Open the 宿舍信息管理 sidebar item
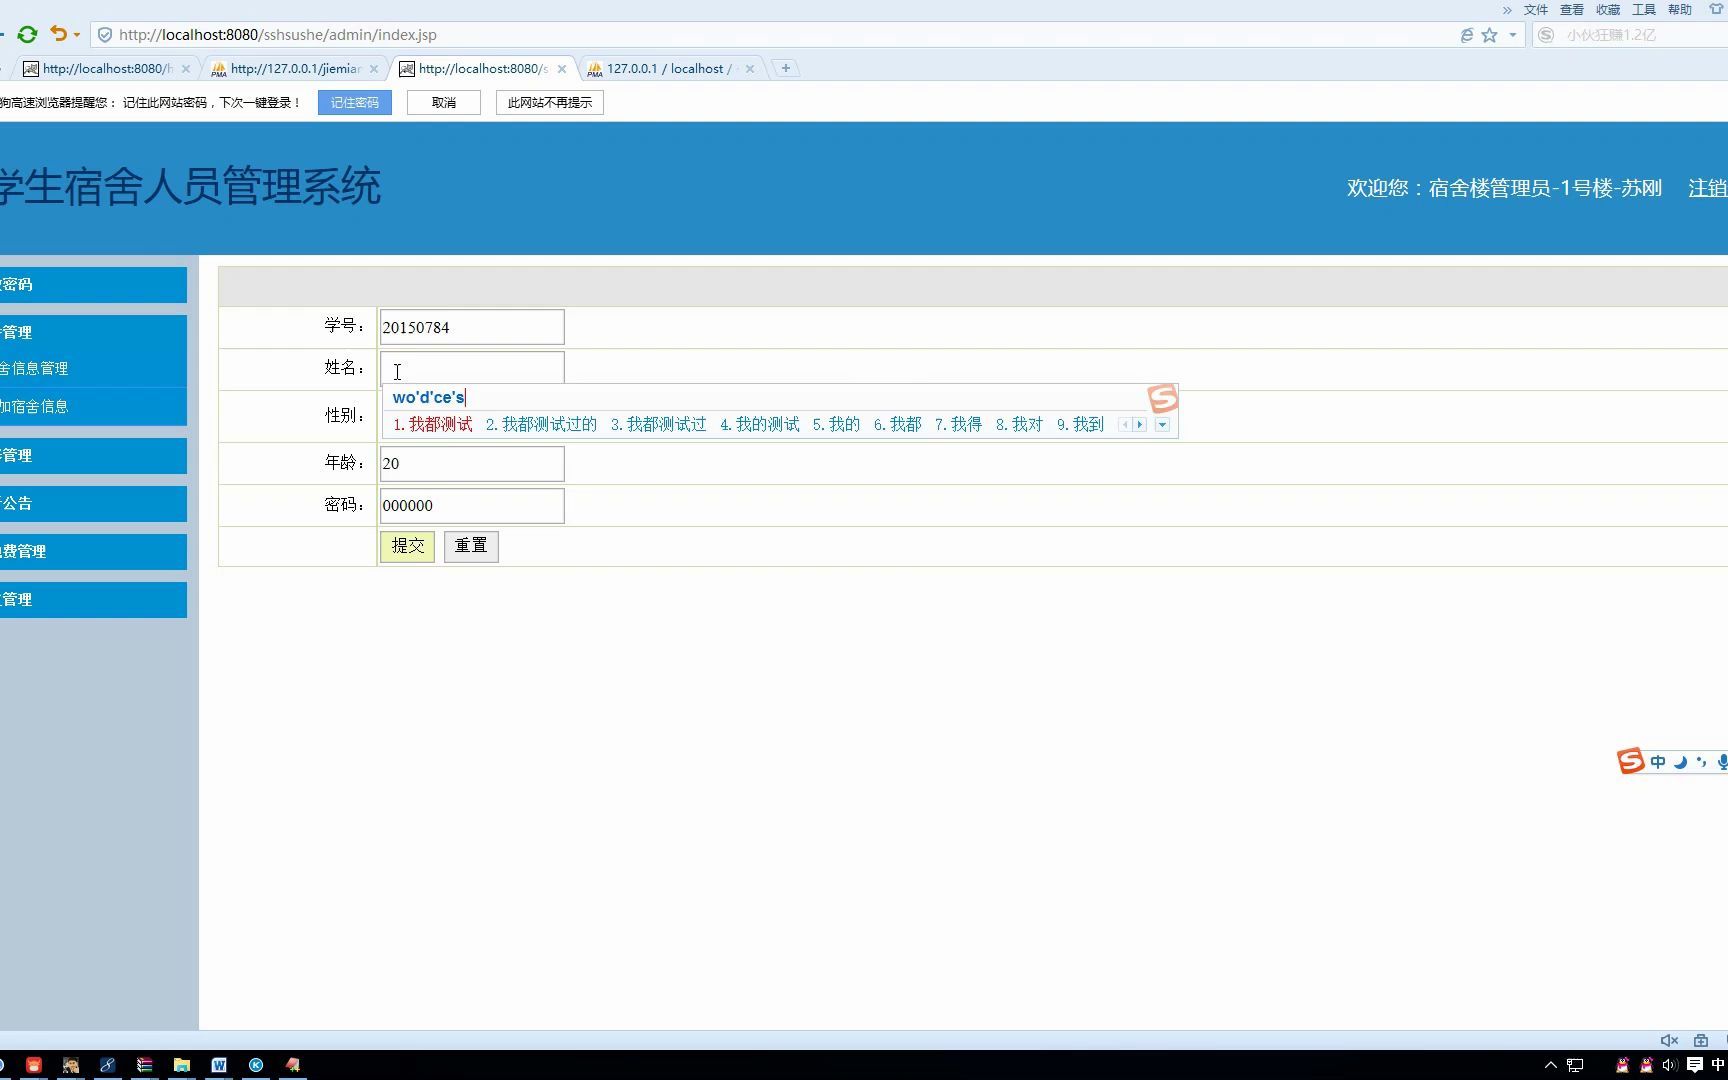The width and height of the screenshot is (1728, 1080). point(35,369)
